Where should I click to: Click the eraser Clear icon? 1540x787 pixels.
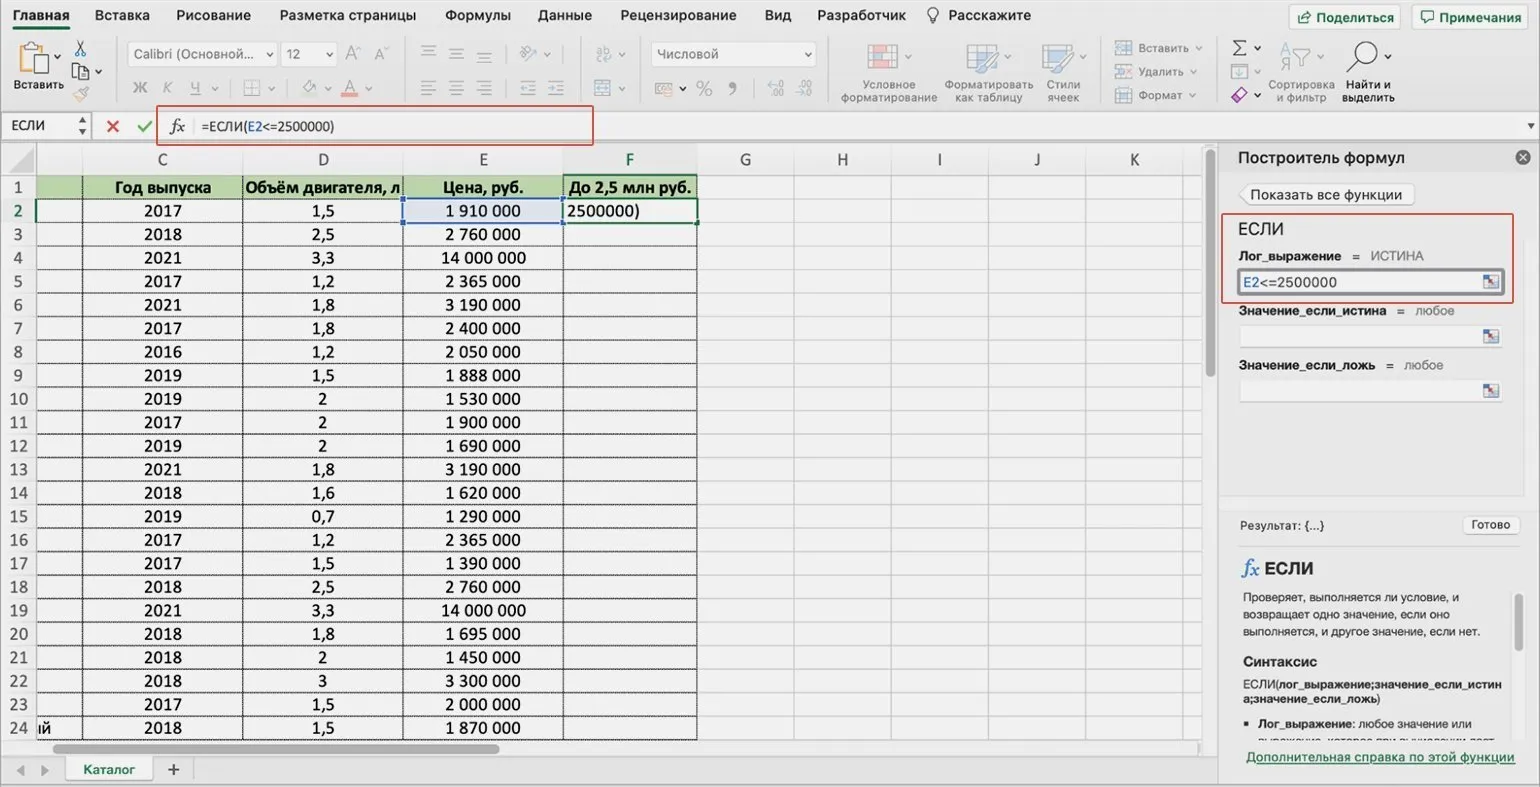click(1239, 95)
